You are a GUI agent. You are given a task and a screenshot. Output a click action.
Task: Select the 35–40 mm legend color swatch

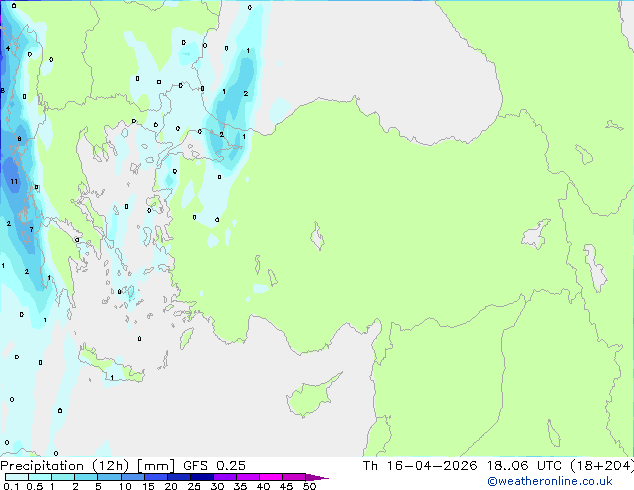pos(247,477)
